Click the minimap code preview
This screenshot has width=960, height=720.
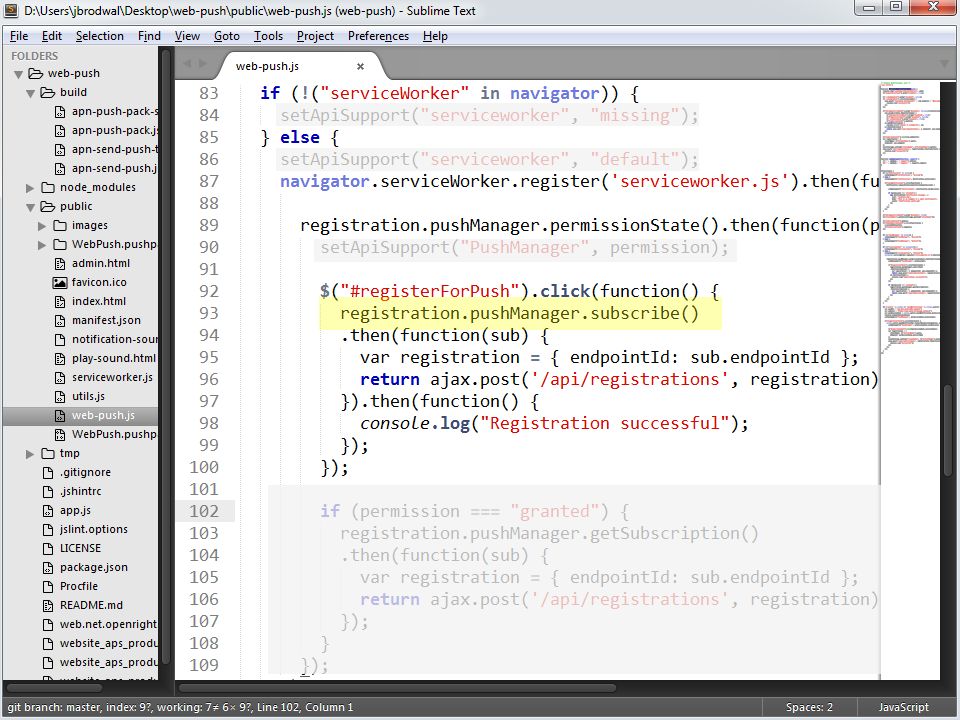(910, 217)
